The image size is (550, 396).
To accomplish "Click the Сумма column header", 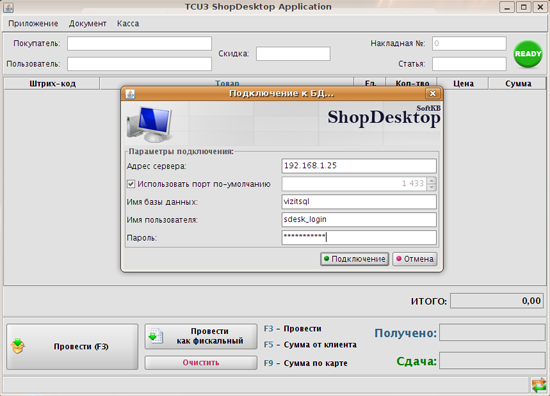I will click(518, 83).
